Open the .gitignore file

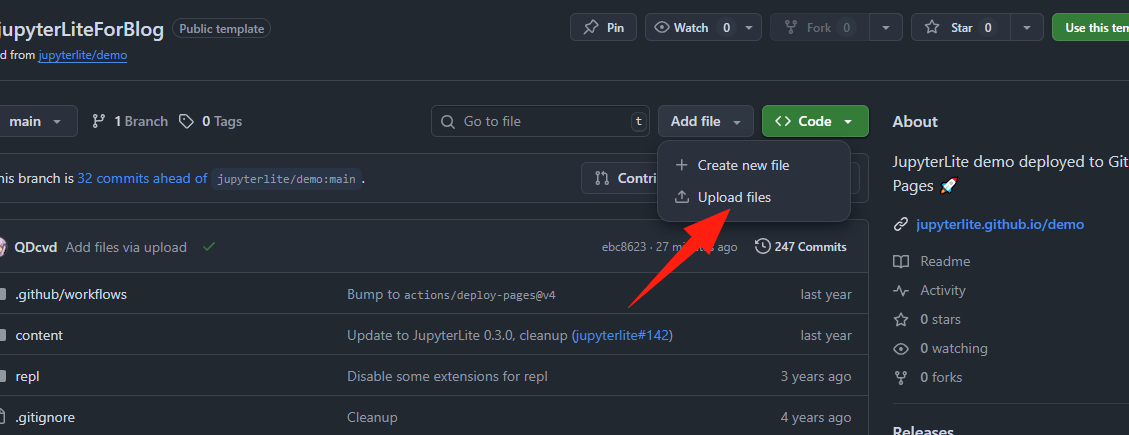click(45, 417)
